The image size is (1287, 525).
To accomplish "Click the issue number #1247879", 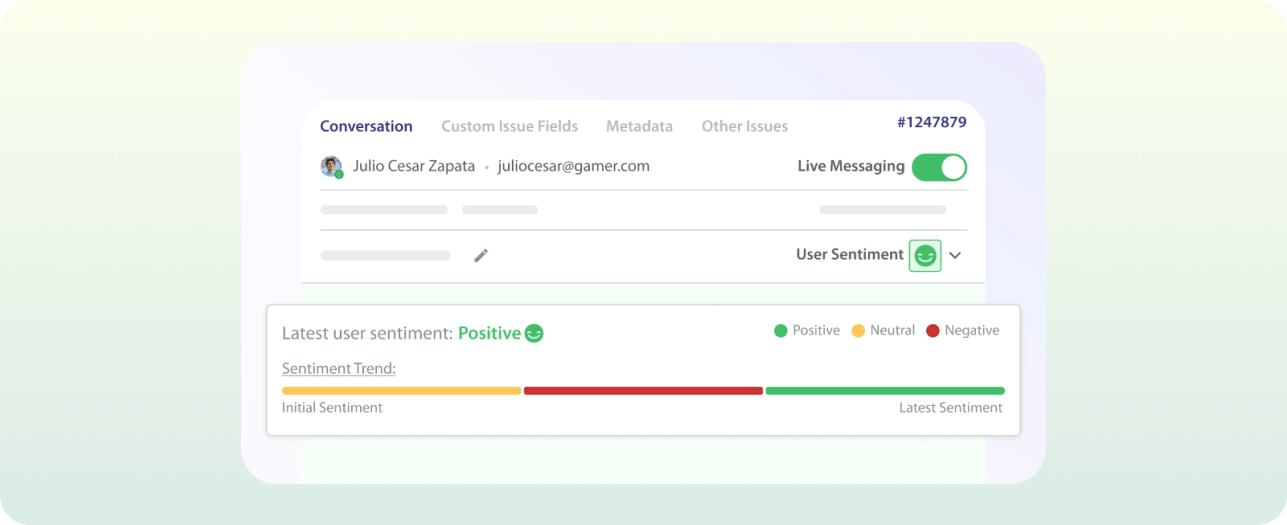I will (931, 122).
